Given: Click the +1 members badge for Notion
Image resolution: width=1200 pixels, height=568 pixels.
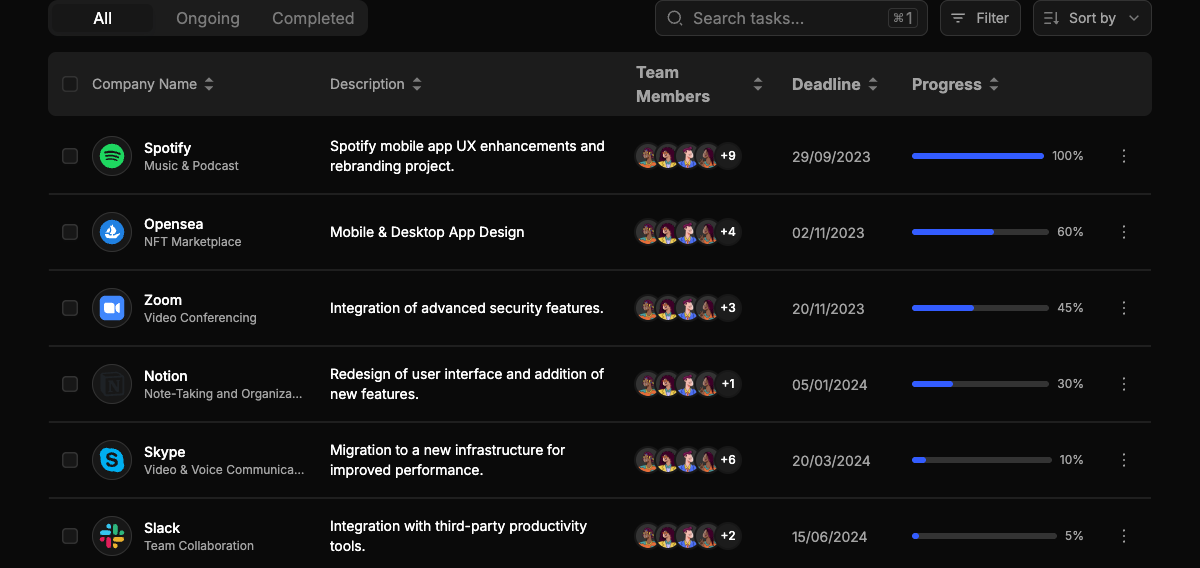Looking at the screenshot, I should point(728,384).
